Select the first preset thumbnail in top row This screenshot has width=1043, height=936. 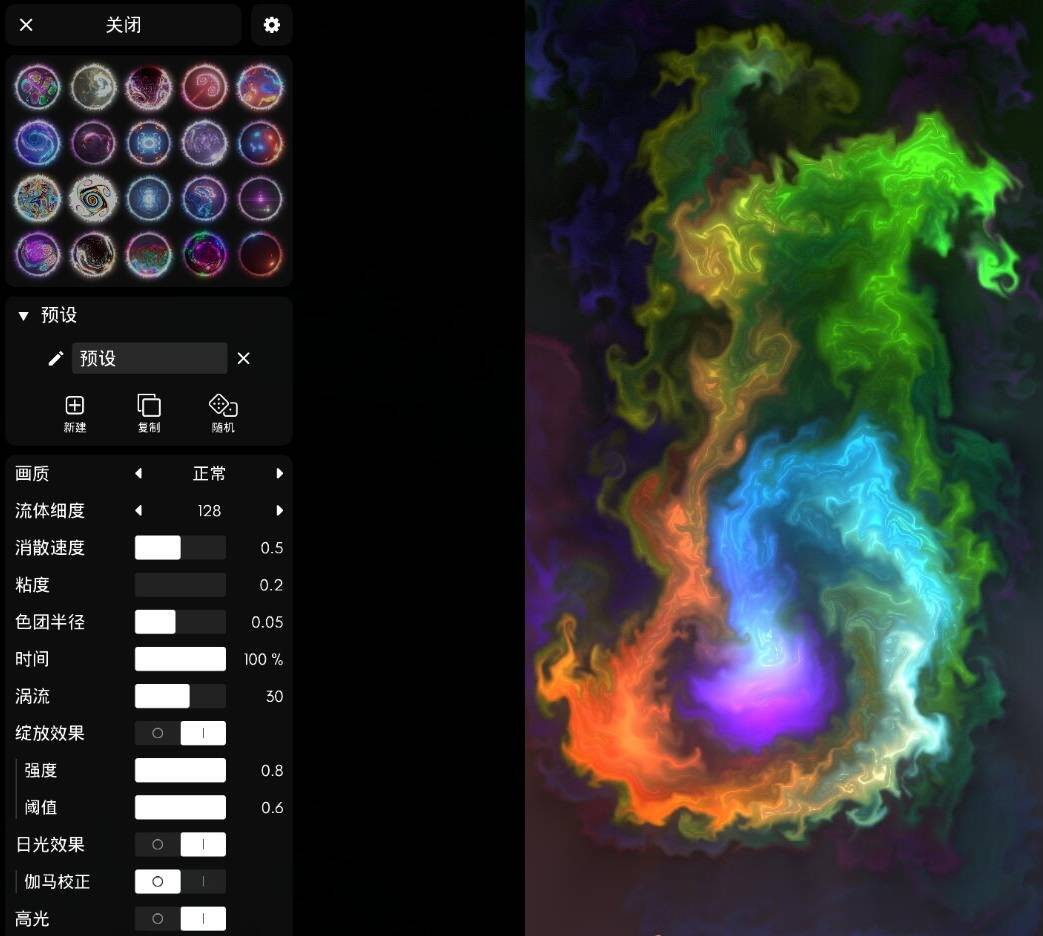[38, 88]
